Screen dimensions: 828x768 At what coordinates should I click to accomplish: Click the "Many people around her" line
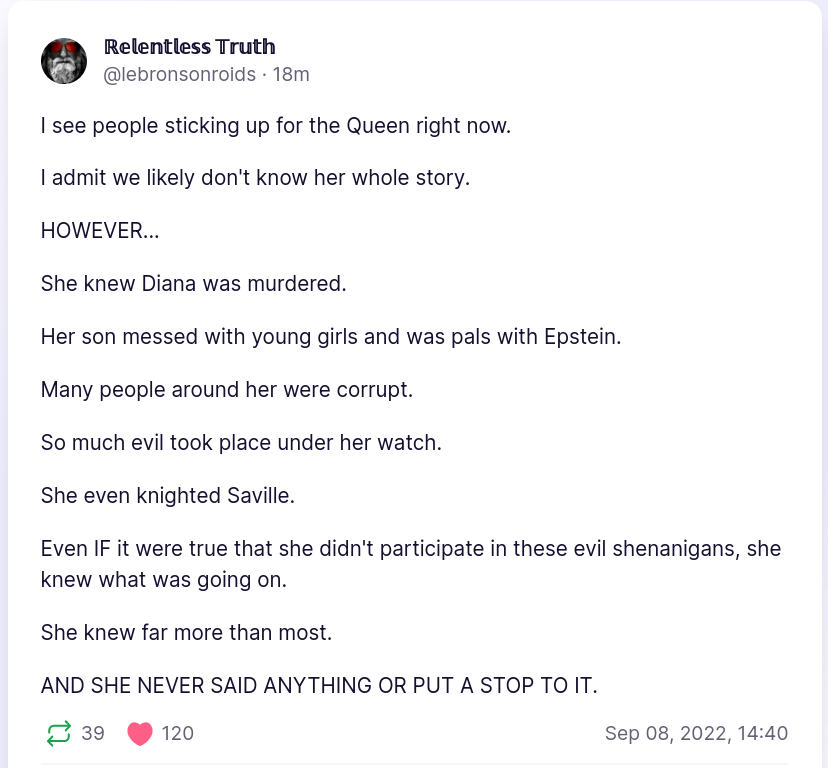coord(226,389)
